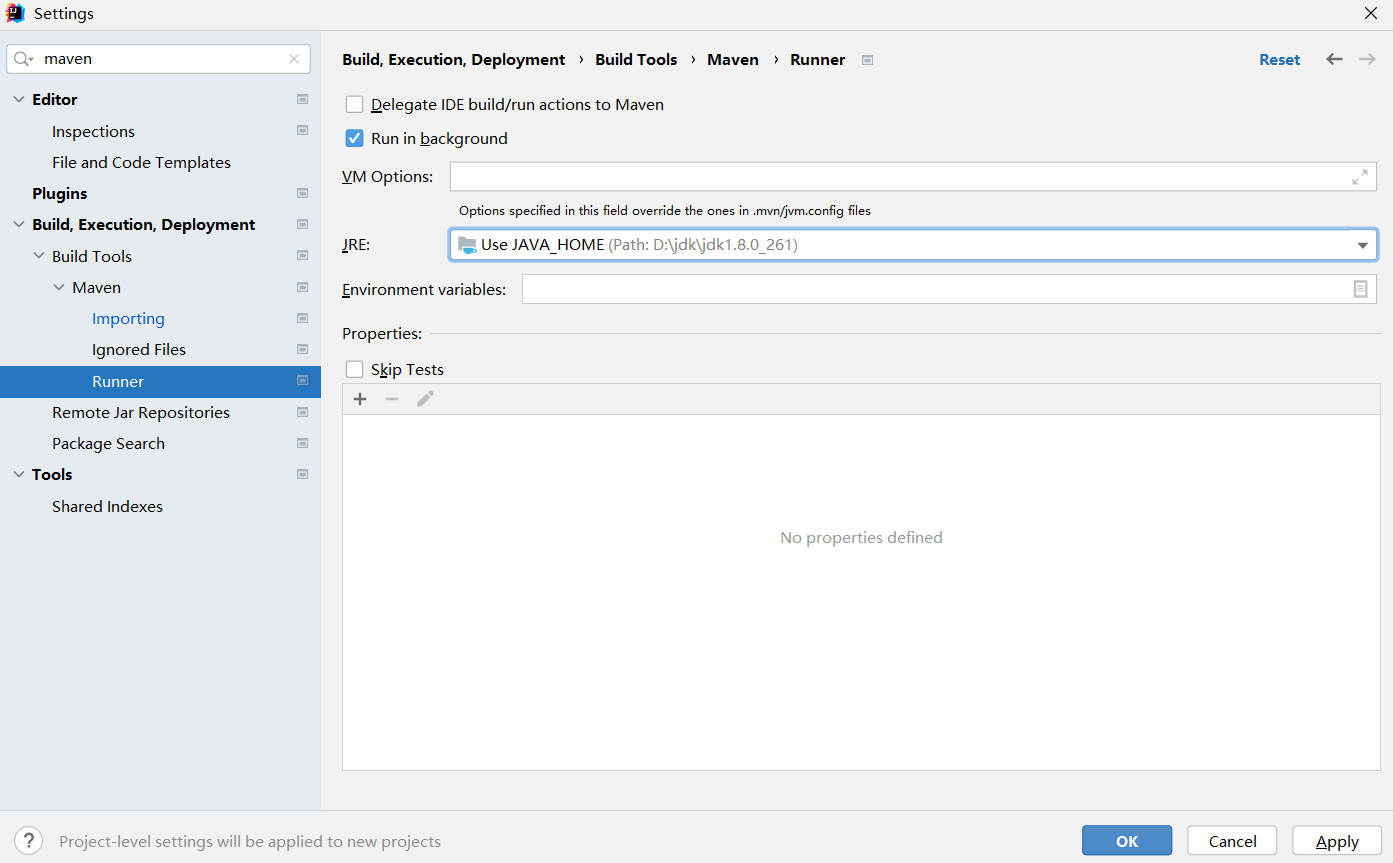Click project-level icon next to Inspections
The width and height of the screenshot is (1393, 863).
coord(302,131)
